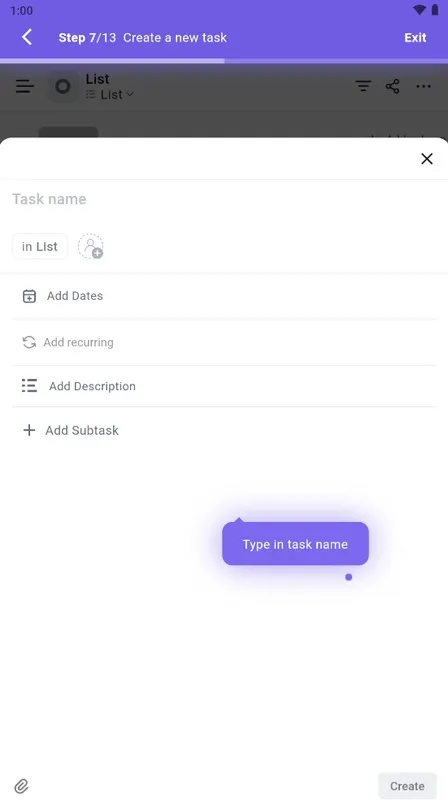Add an assignee with the person icon
The height and width of the screenshot is (800, 448).
click(90, 246)
